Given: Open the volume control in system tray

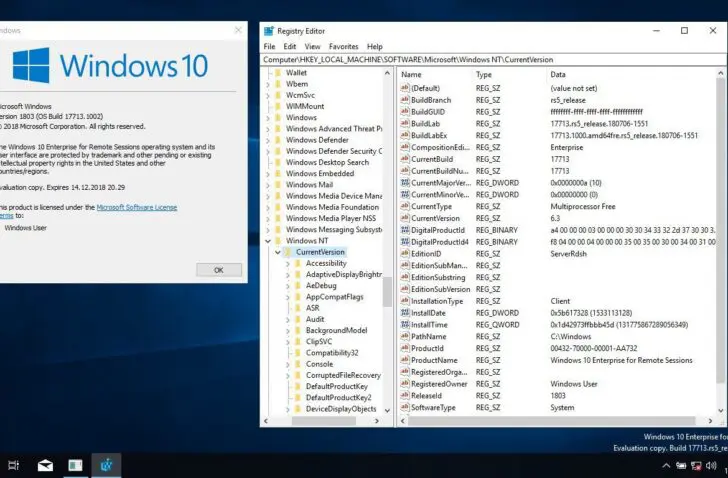Looking at the screenshot, I should tap(711, 465).
